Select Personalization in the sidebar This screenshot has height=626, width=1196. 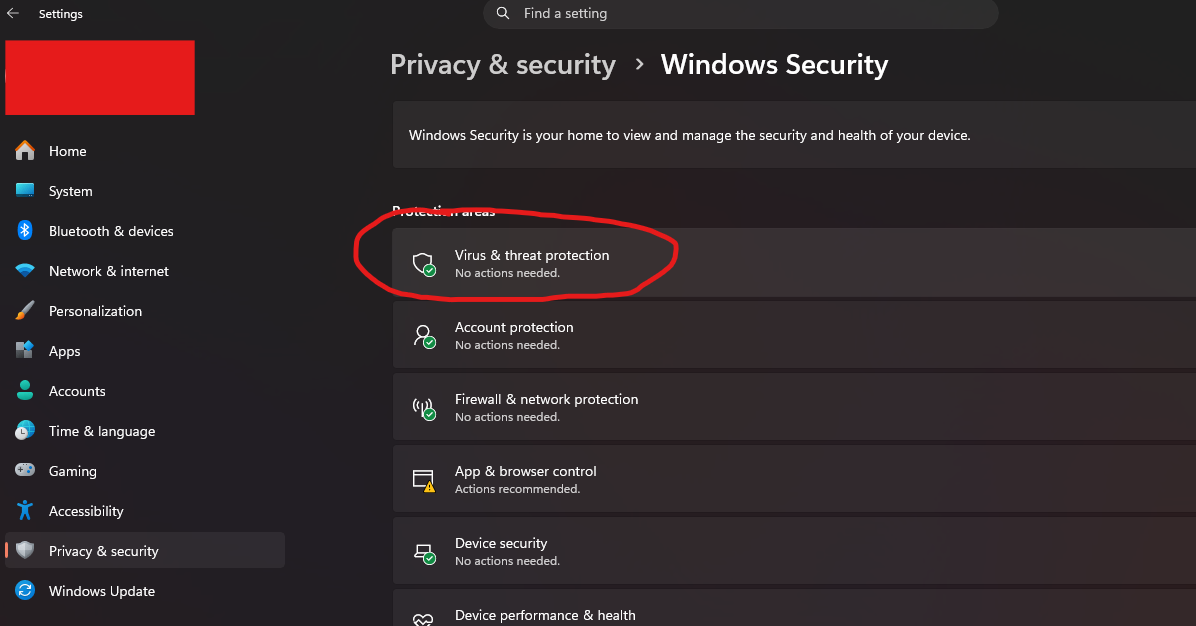point(95,311)
